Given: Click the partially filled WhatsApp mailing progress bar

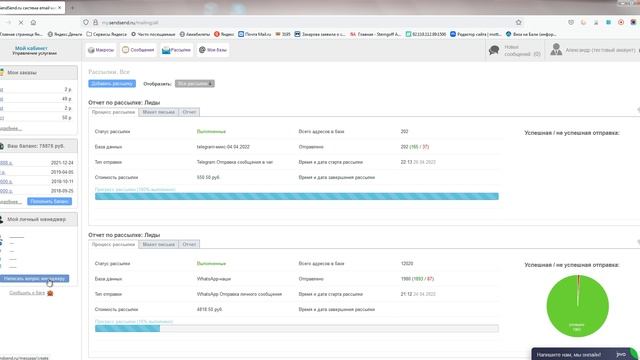Looking at the screenshot, I should 297,328.
